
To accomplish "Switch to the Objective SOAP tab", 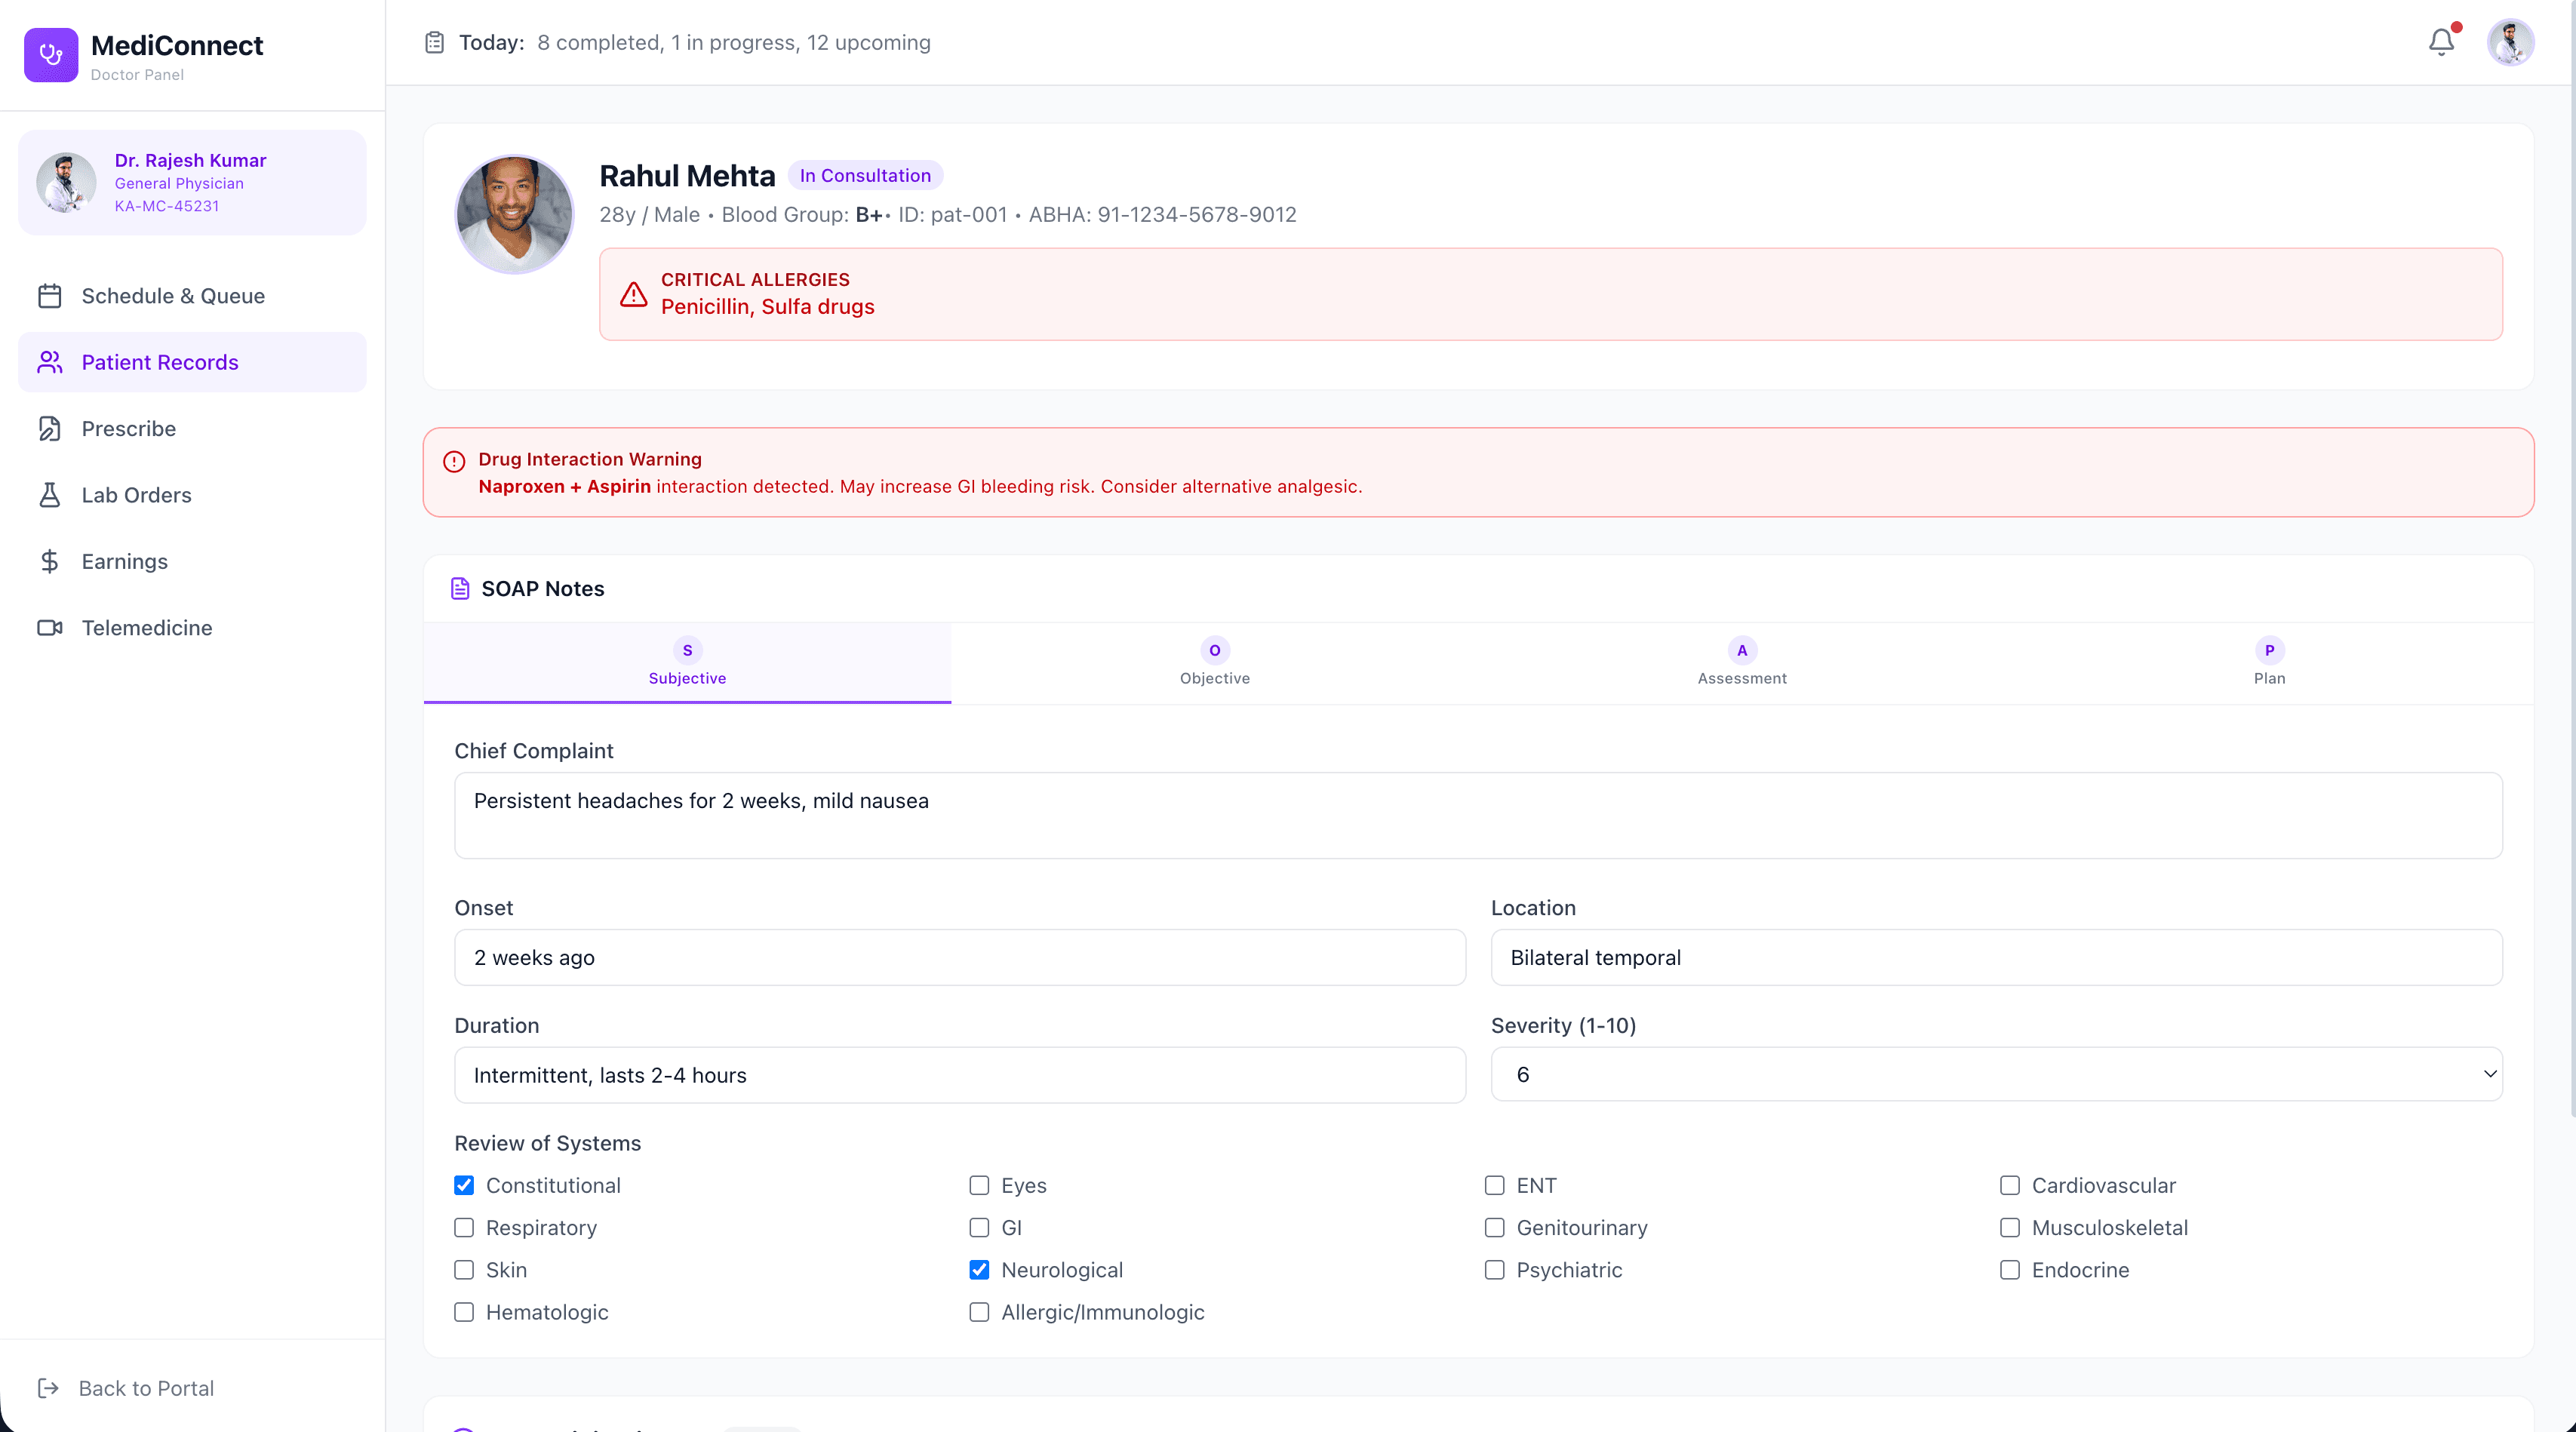I will click(x=1214, y=663).
